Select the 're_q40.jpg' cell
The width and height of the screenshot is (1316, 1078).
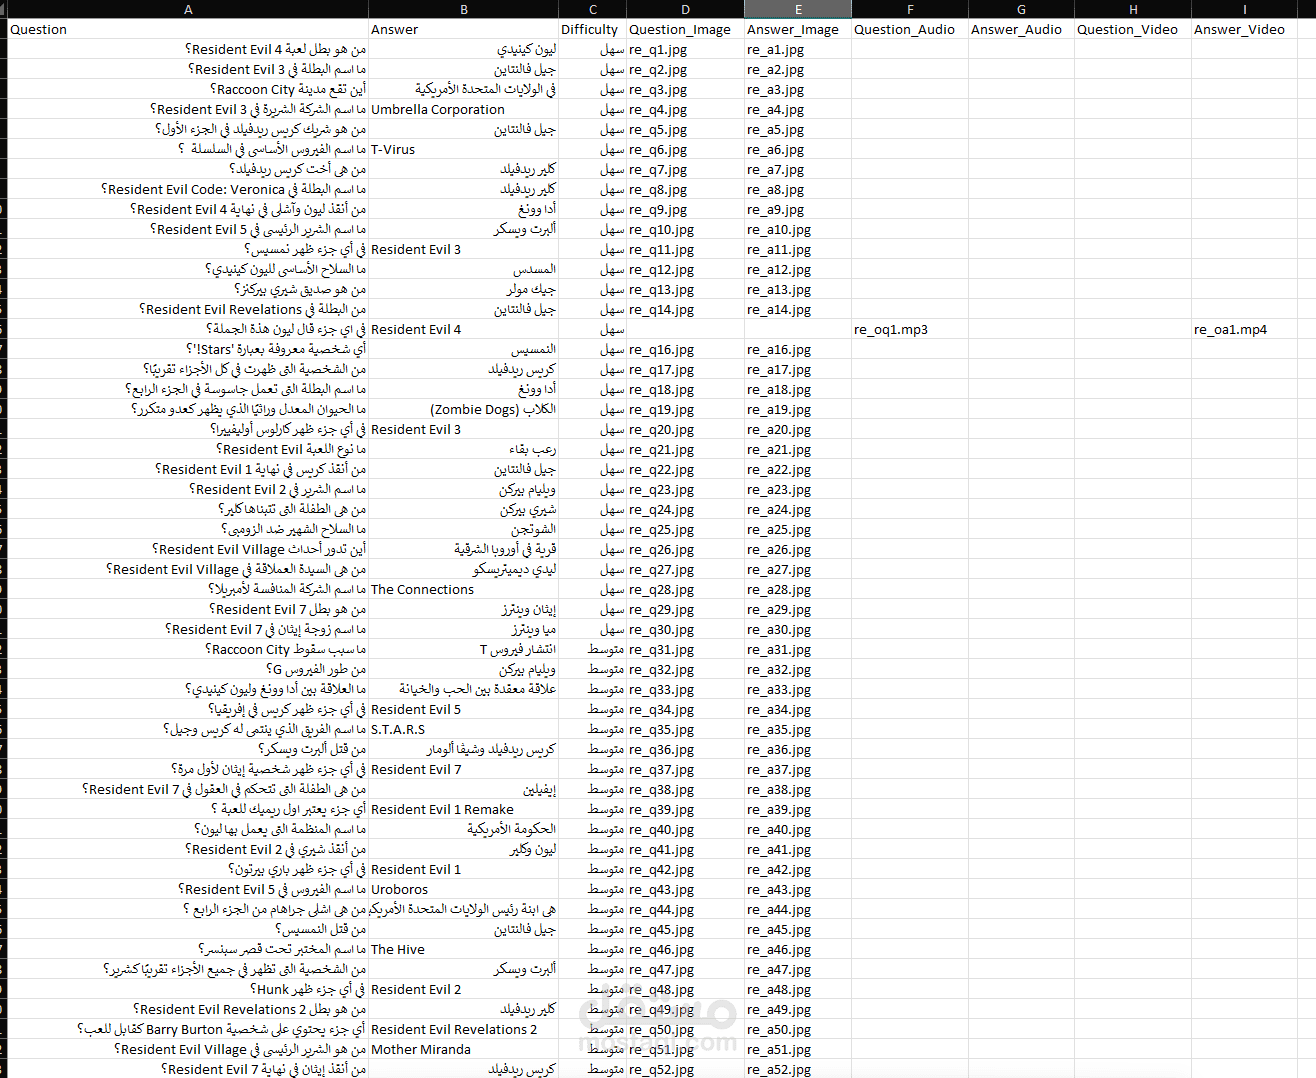point(685,829)
